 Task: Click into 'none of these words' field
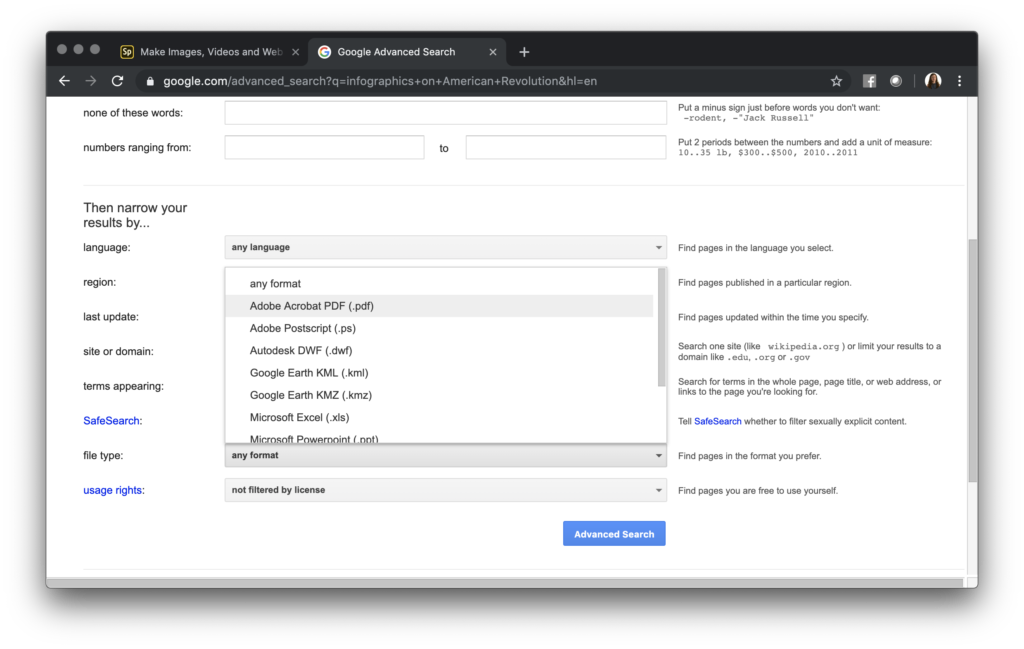[445, 112]
